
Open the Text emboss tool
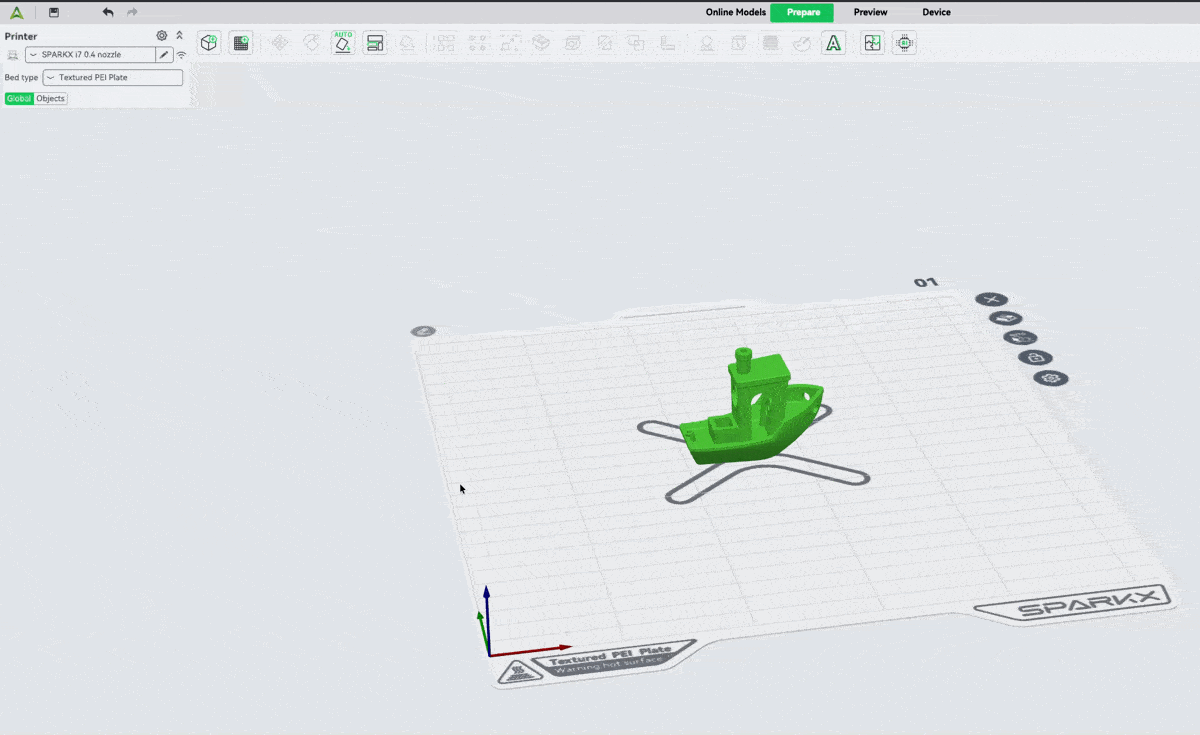pos(833,43)
